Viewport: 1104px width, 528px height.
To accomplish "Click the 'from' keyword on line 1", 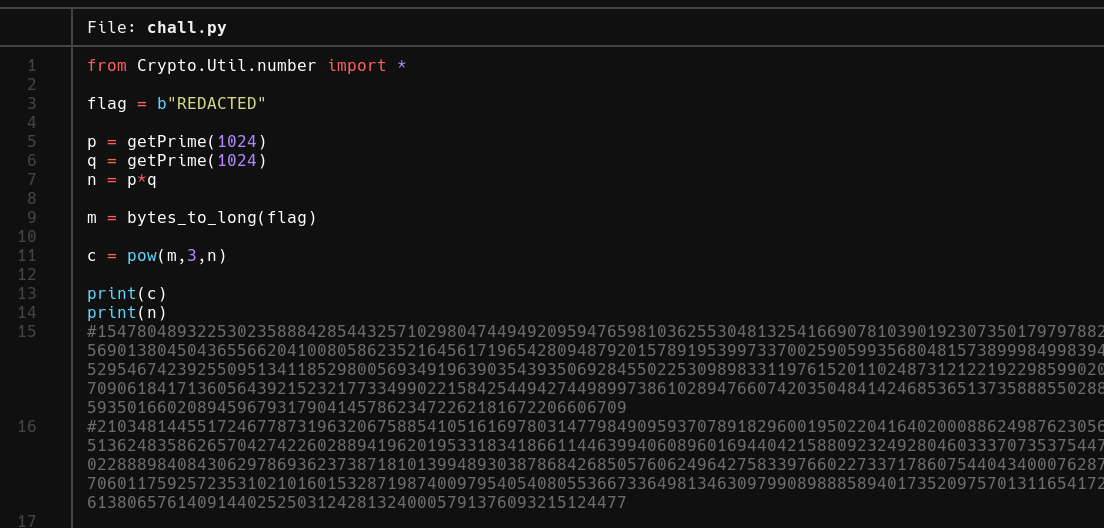I will (x=107, y=65).
